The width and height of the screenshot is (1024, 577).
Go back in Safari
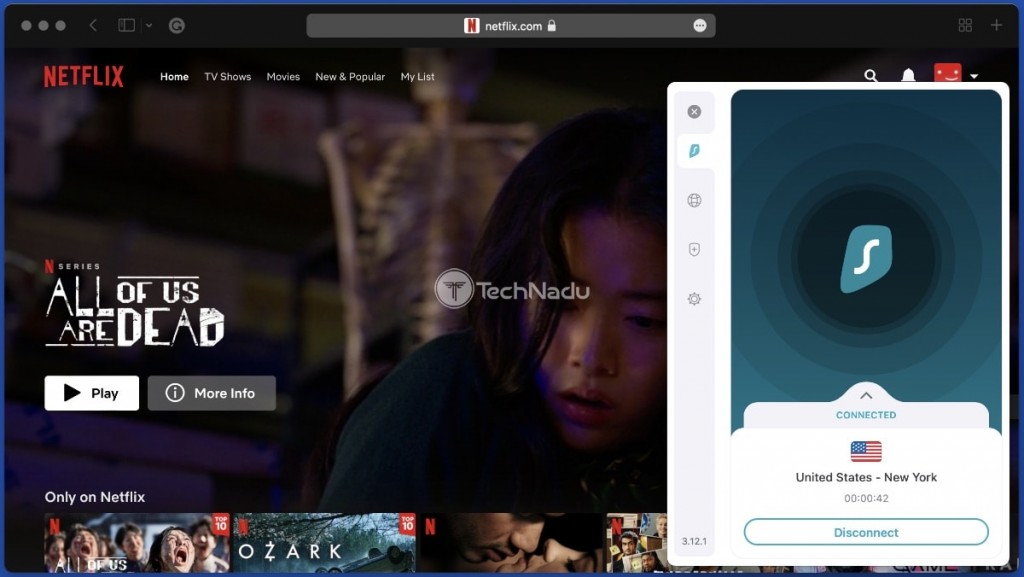point(93,25)
